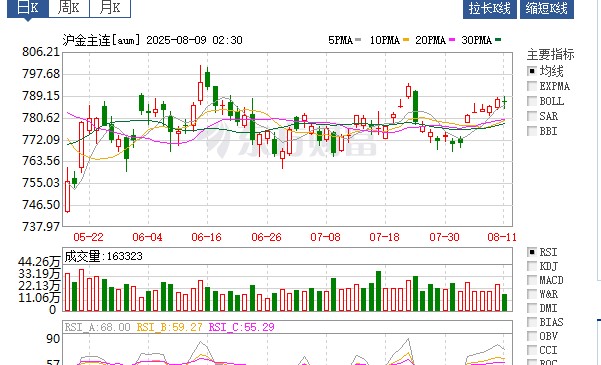This screenshot has height=365, width=601.
Task: Switch to the 周K weekly chart tab
Action: coord(69,8)
